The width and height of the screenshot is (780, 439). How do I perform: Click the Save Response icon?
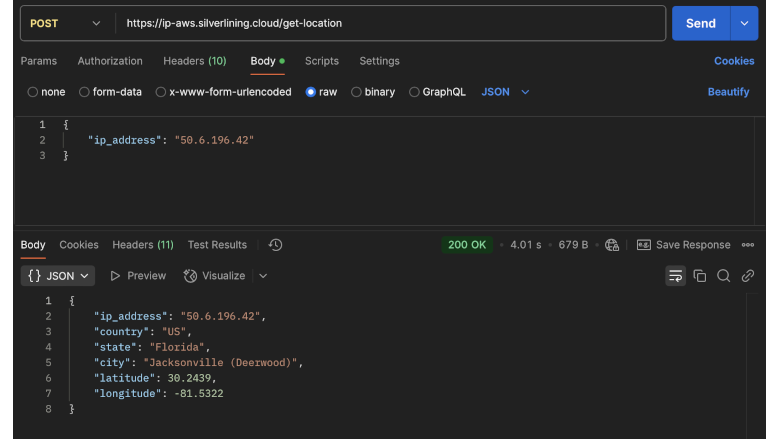[644, 245]
